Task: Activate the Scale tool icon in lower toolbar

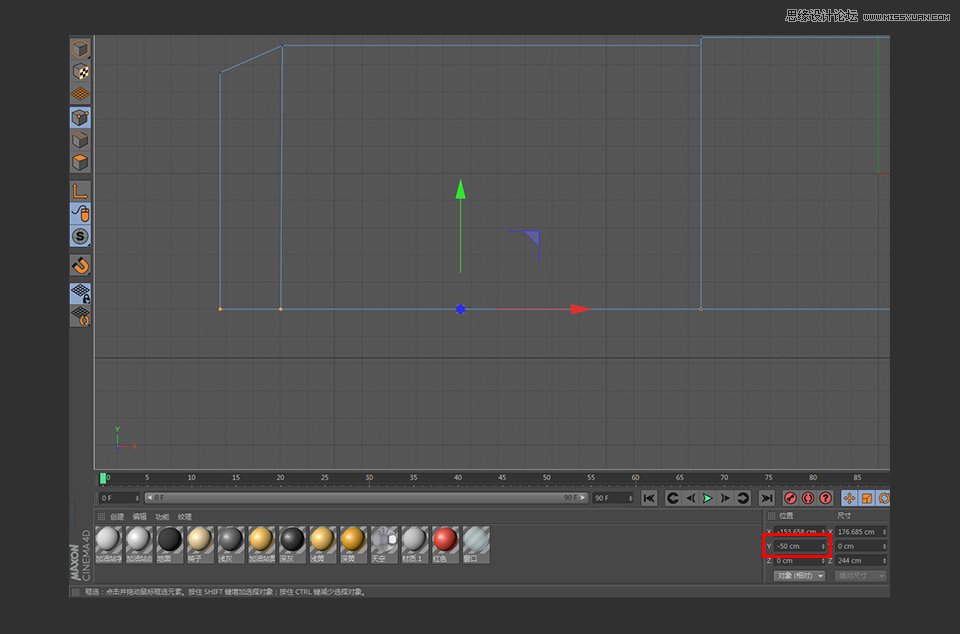Action: (868, 498)
